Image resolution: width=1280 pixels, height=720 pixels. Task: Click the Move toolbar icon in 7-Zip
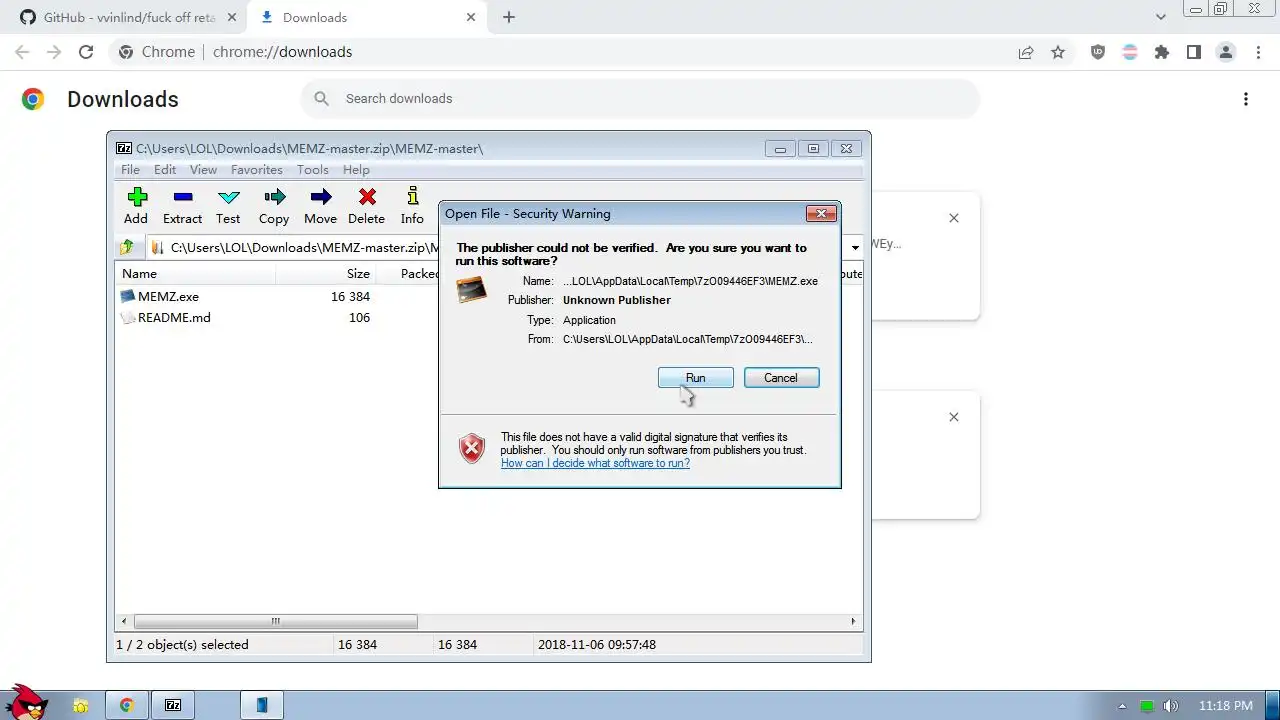(320, 206)
